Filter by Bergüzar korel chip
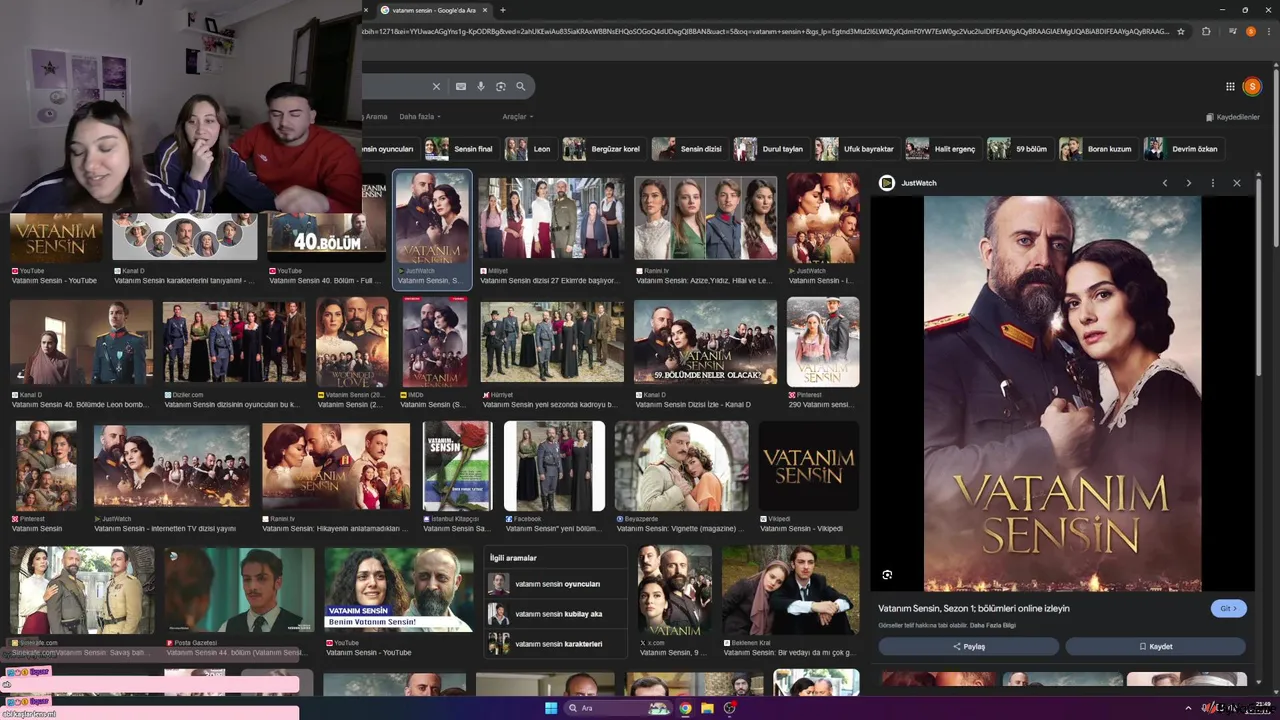This screenshot has height=720, width=1280. (x=603, y=149)
